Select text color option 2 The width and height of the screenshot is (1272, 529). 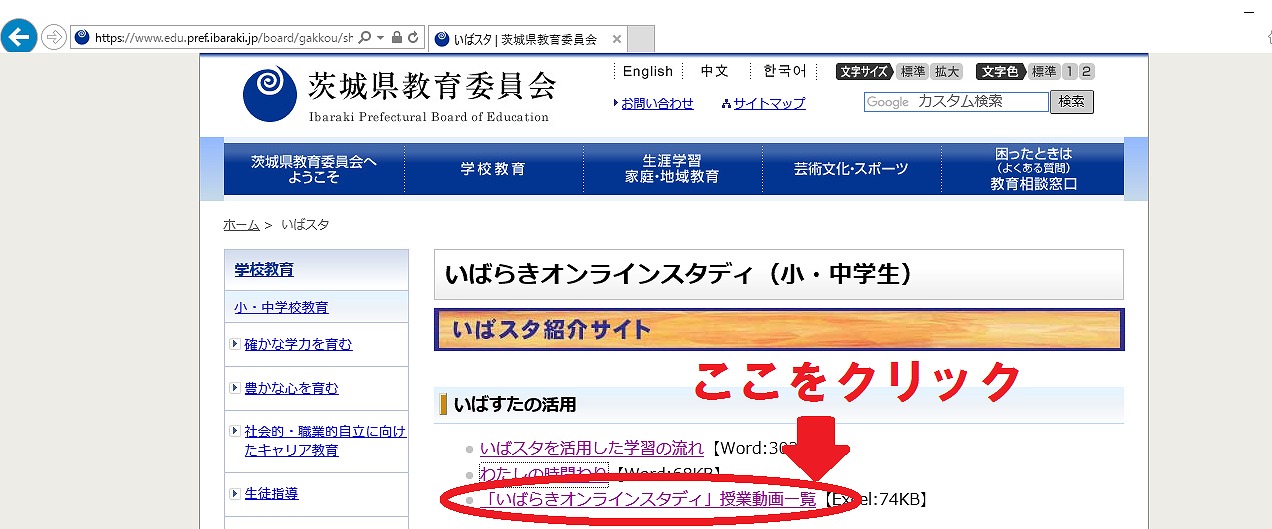pyautogui.click(x=1087, y=71)
